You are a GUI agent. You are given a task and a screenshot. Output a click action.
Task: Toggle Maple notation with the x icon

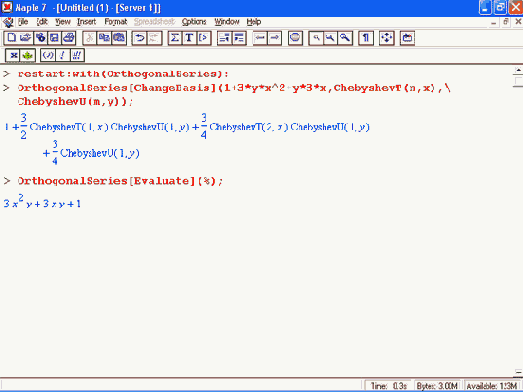tap(13, 55)
